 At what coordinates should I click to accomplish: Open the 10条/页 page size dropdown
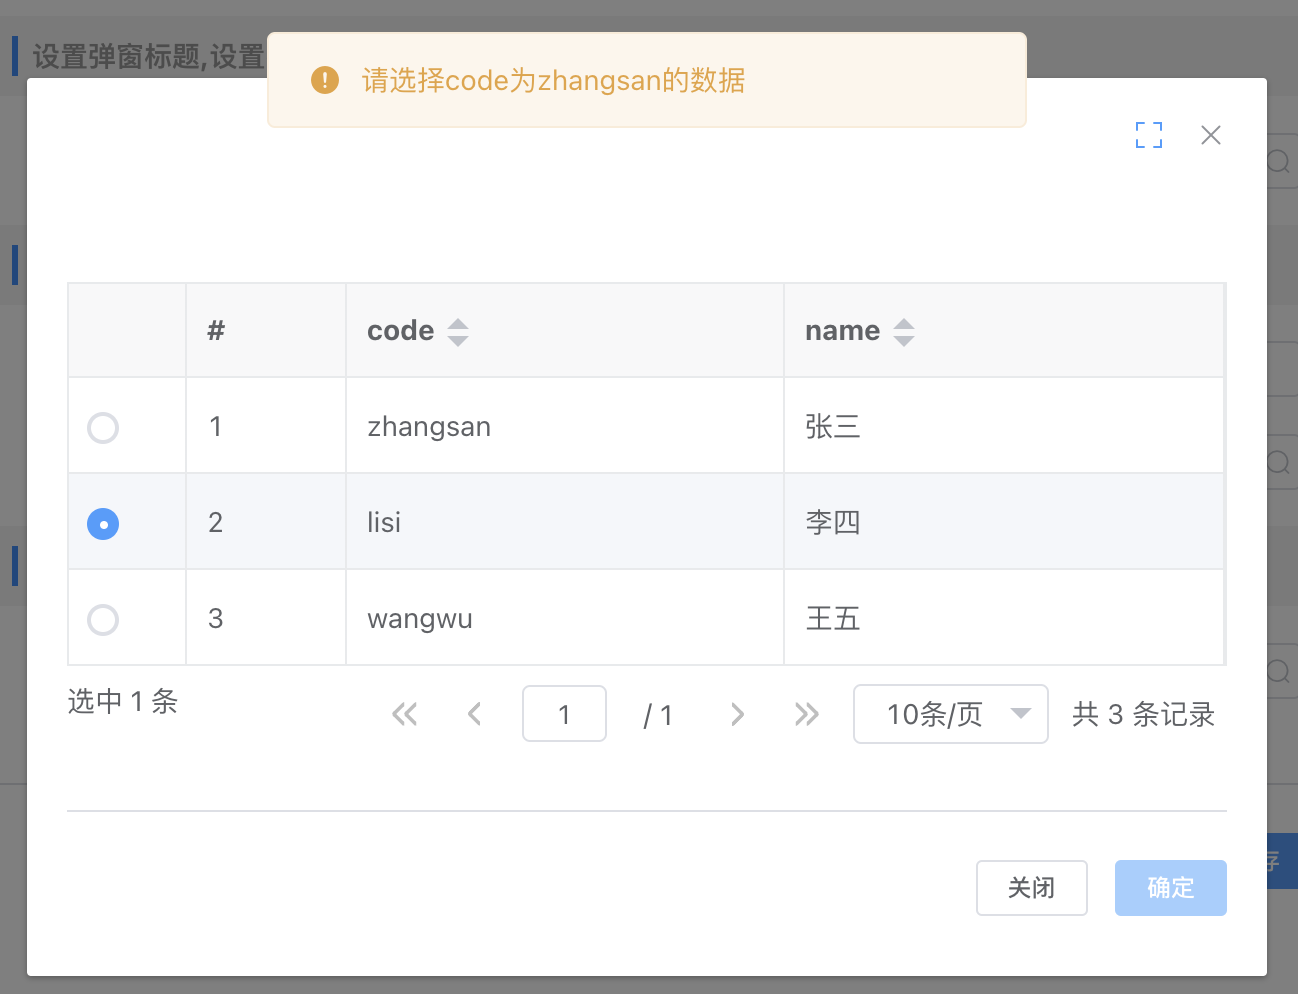point(950,714)
